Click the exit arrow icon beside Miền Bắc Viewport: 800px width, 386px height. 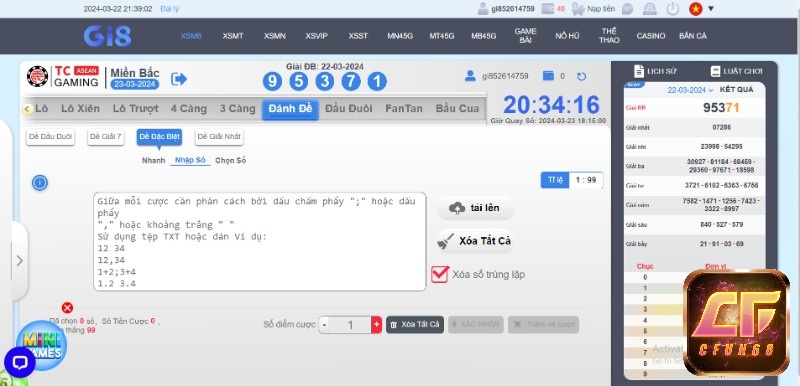[179, 79]
